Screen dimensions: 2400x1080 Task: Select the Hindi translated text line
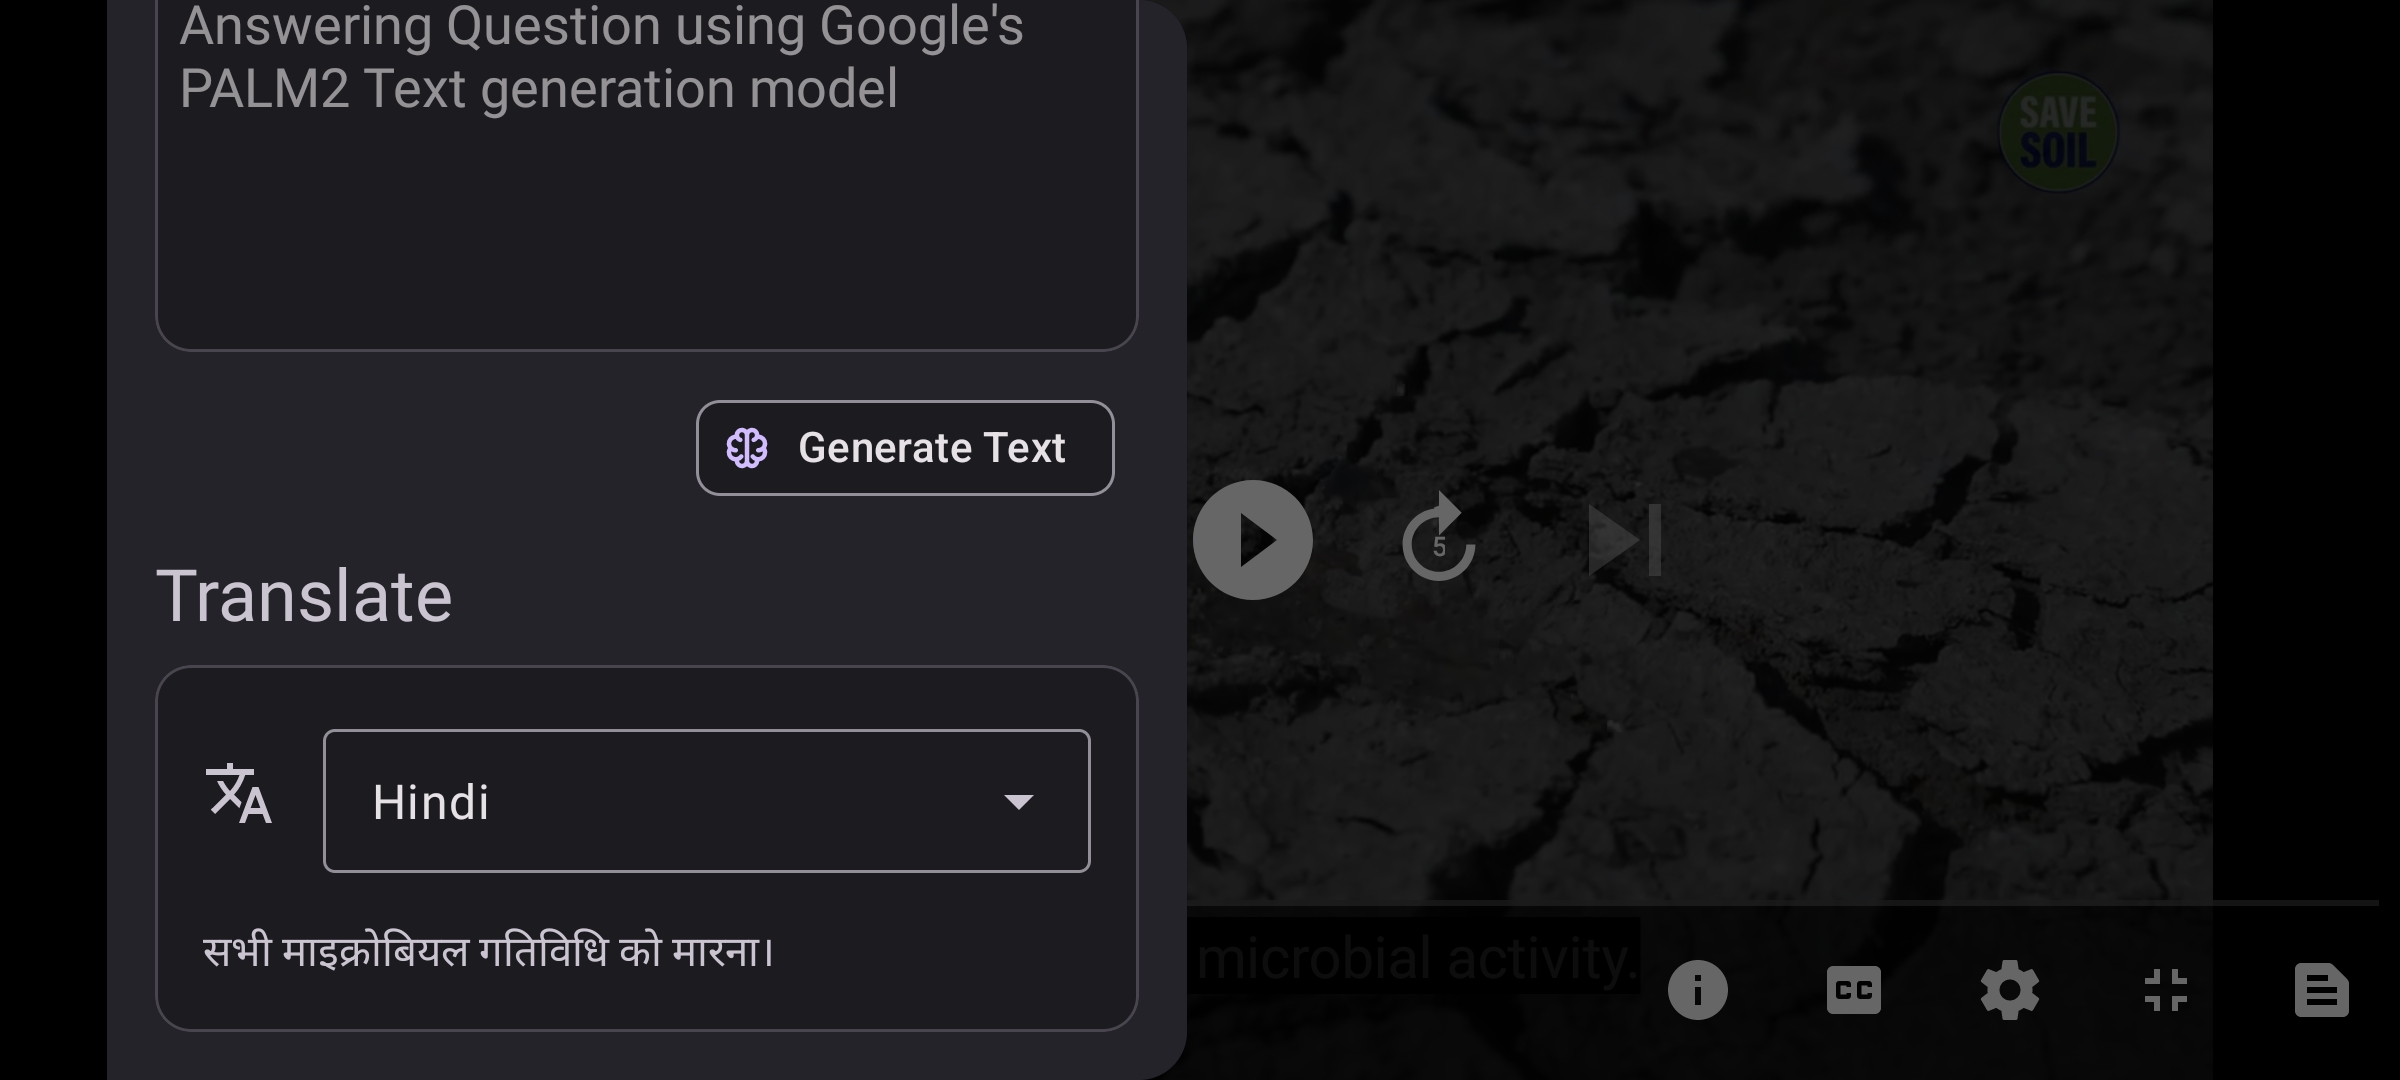[x=488, y=950]
